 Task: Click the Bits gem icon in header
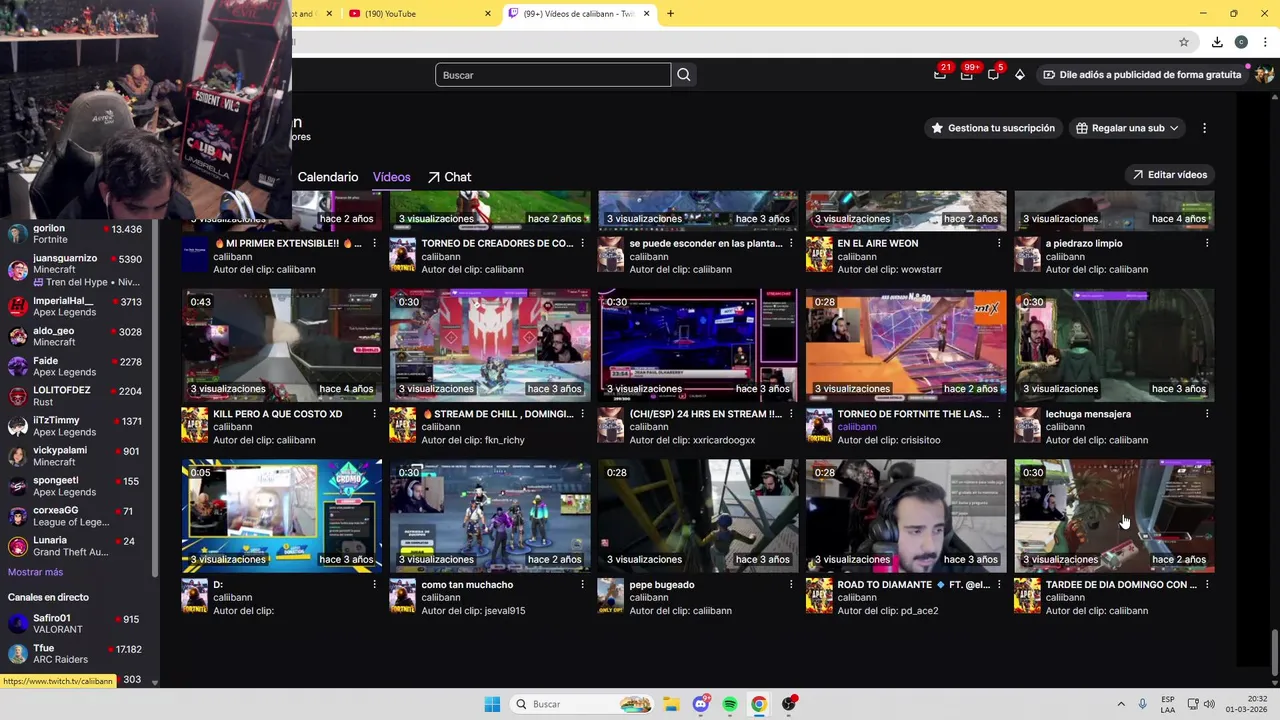(1020, 74)
